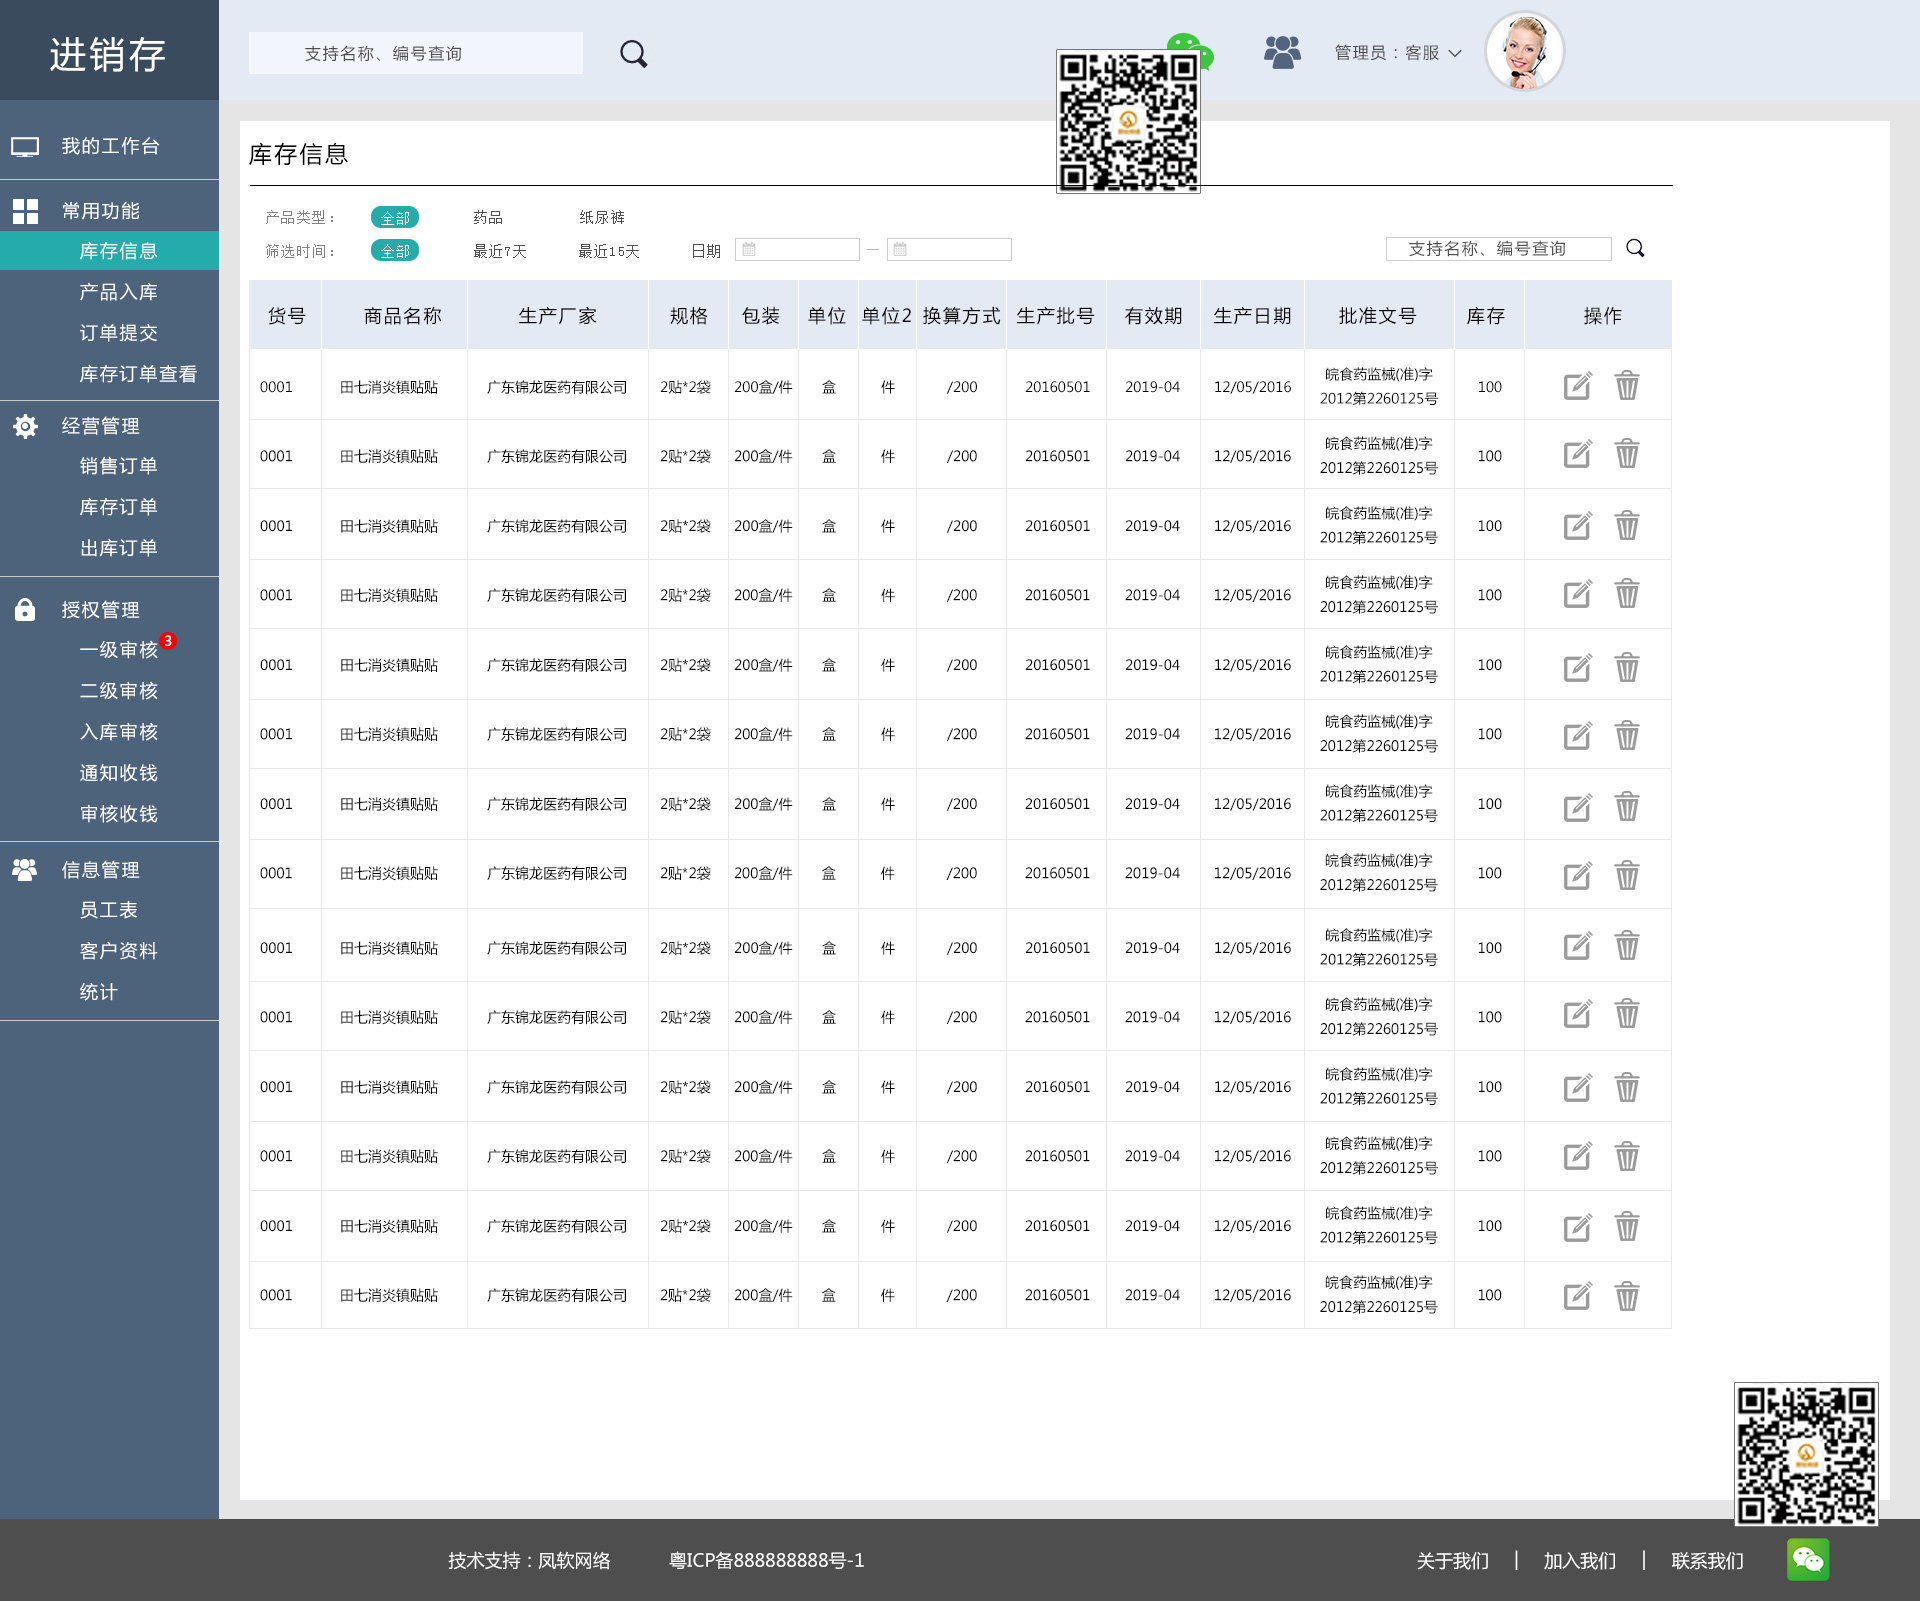Click the green WeChat icon in footer
This screenshot has height=1601, width=1920.
click(1808, 1559)
